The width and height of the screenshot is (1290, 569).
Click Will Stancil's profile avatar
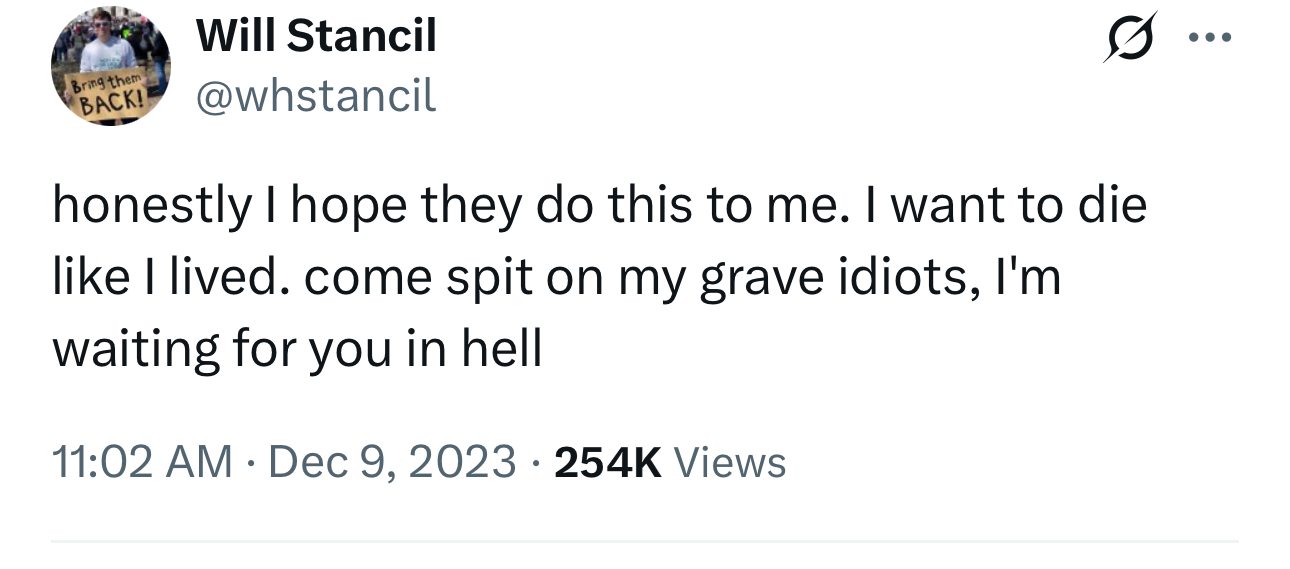coord(111,66)
